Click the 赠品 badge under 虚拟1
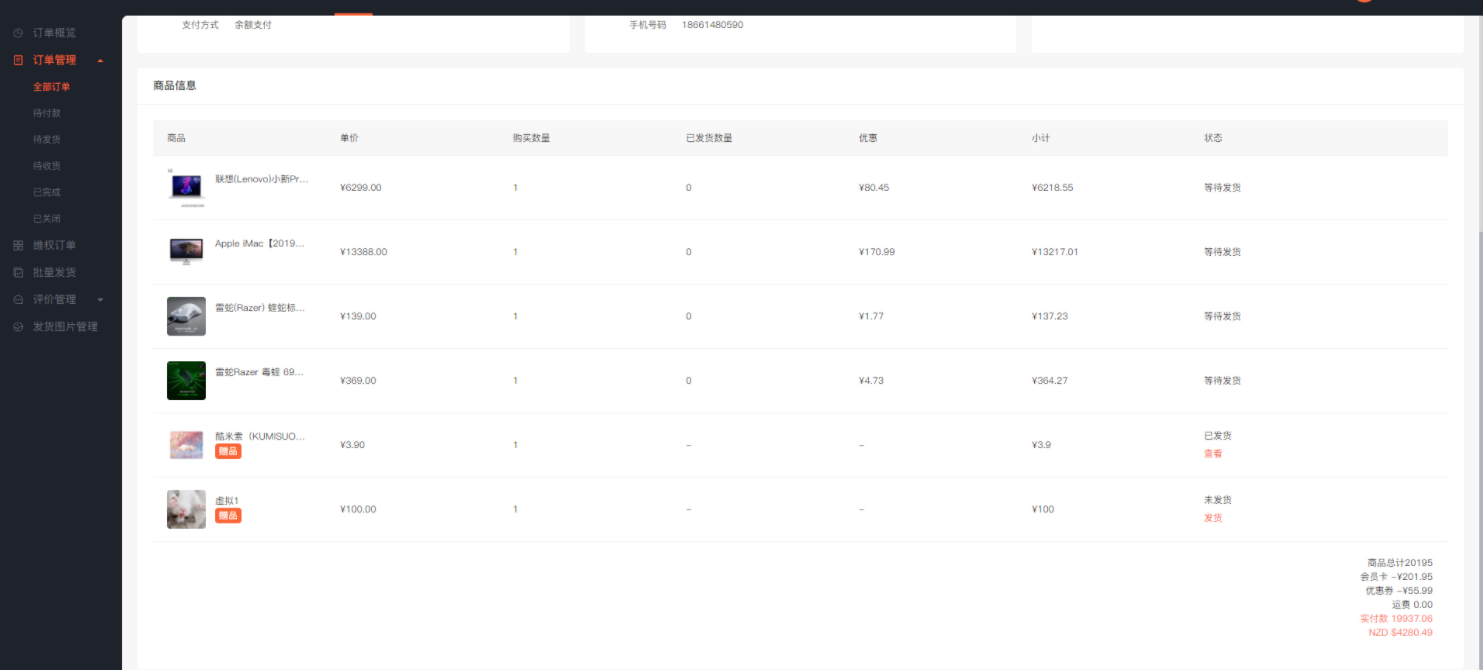 pos(228,516)
